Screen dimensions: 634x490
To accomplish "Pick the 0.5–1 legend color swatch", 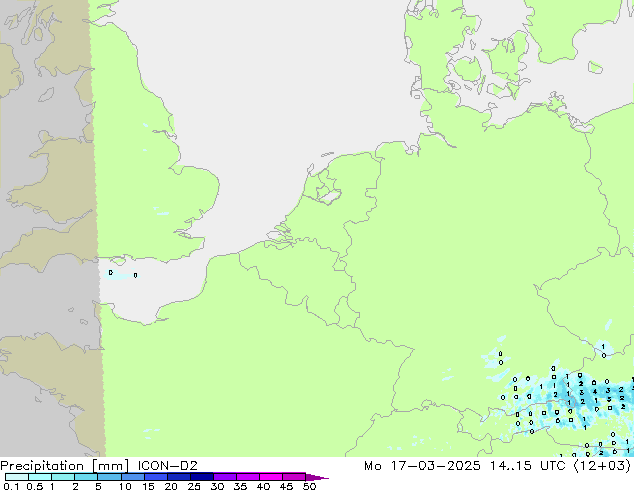I will point(40,477).
